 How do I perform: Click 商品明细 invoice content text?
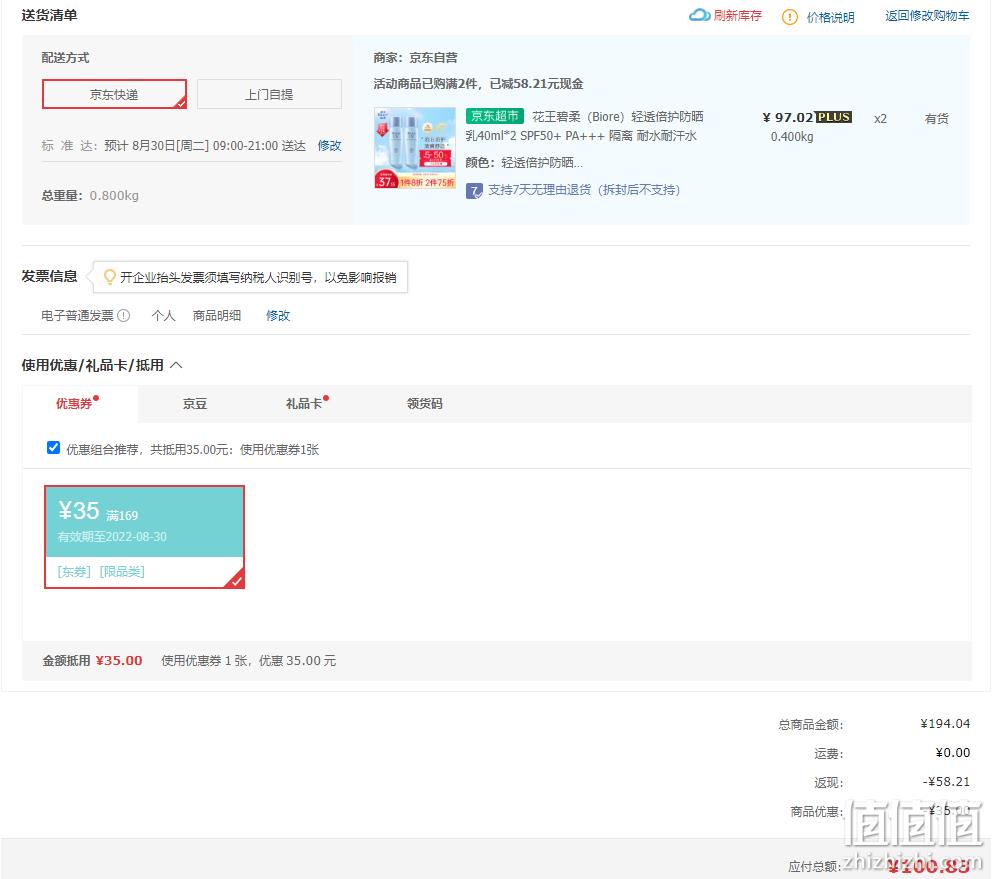[x=217, y=315]
